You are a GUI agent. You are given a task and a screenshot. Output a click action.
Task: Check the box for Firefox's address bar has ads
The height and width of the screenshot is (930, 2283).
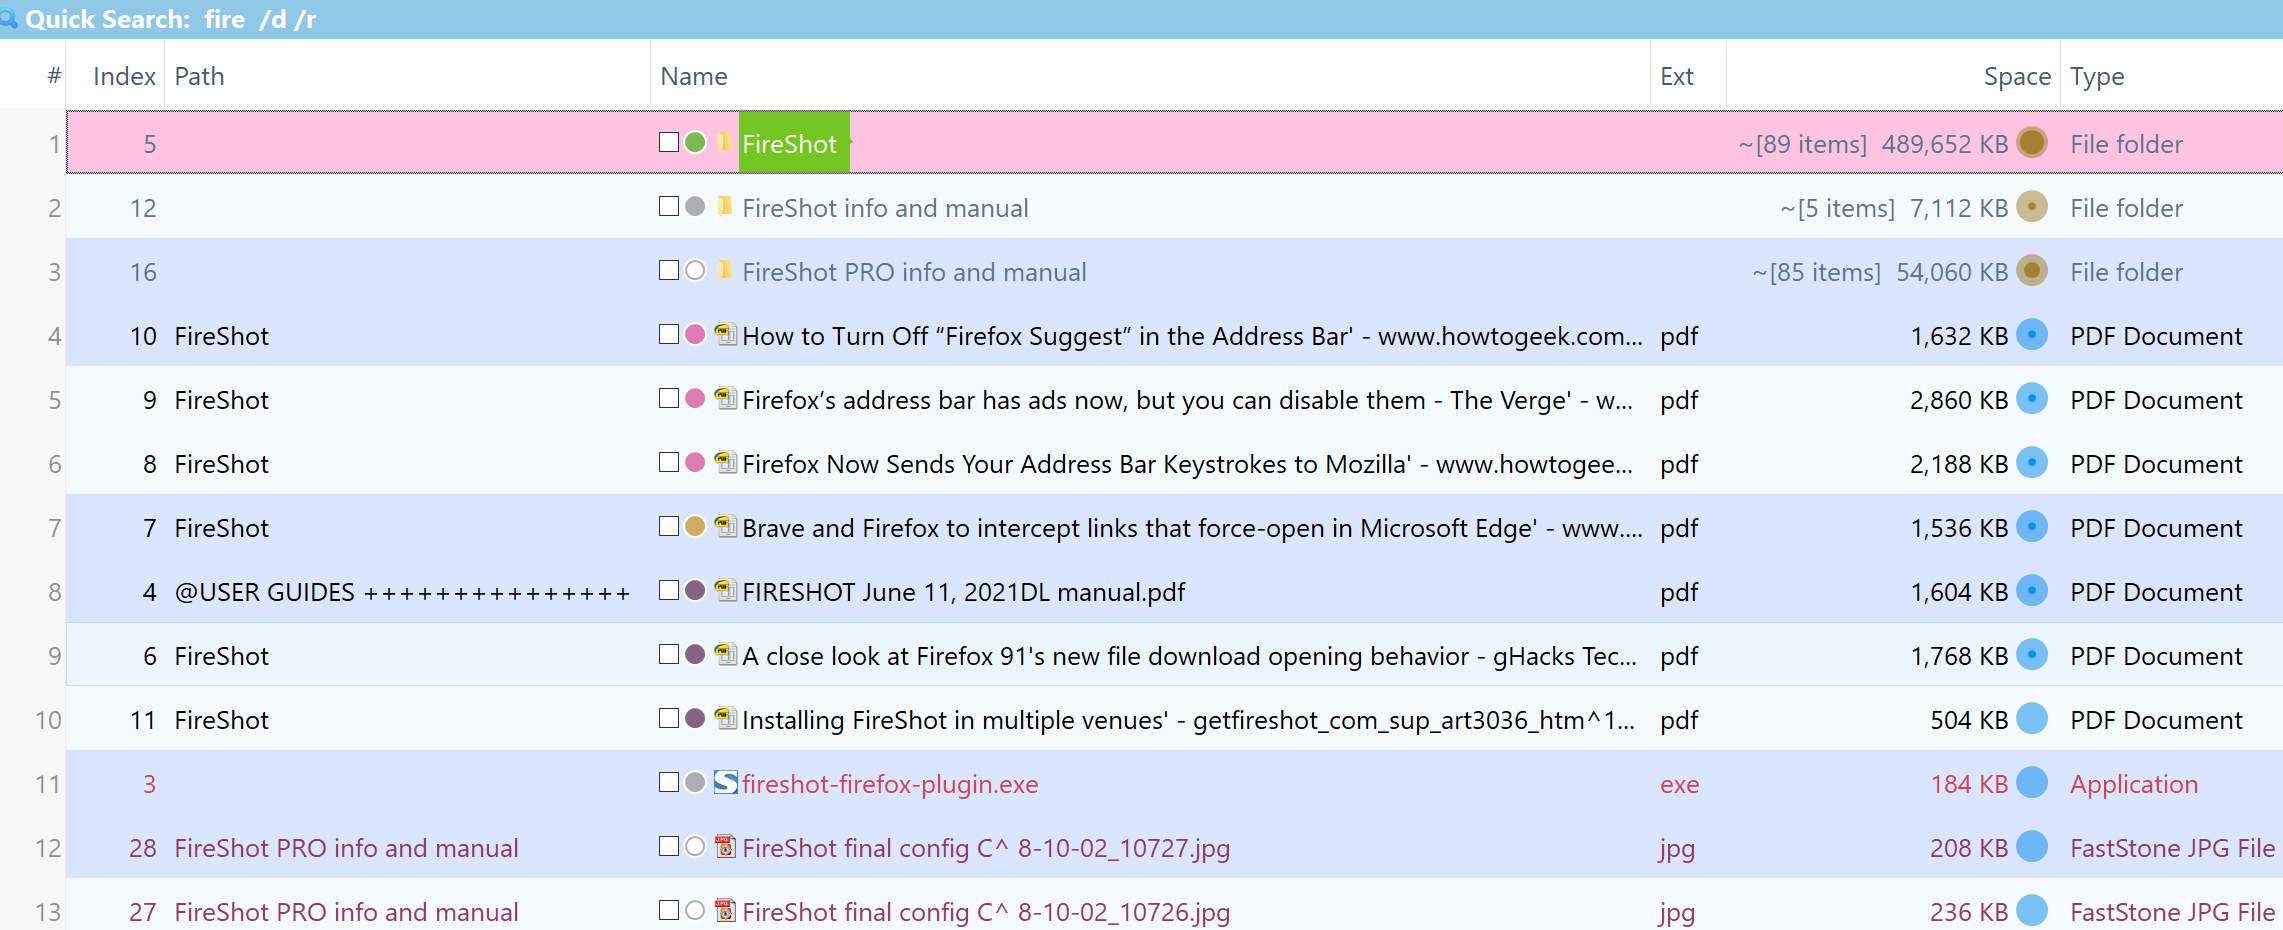pyautogui.click(x=669, y=398)
